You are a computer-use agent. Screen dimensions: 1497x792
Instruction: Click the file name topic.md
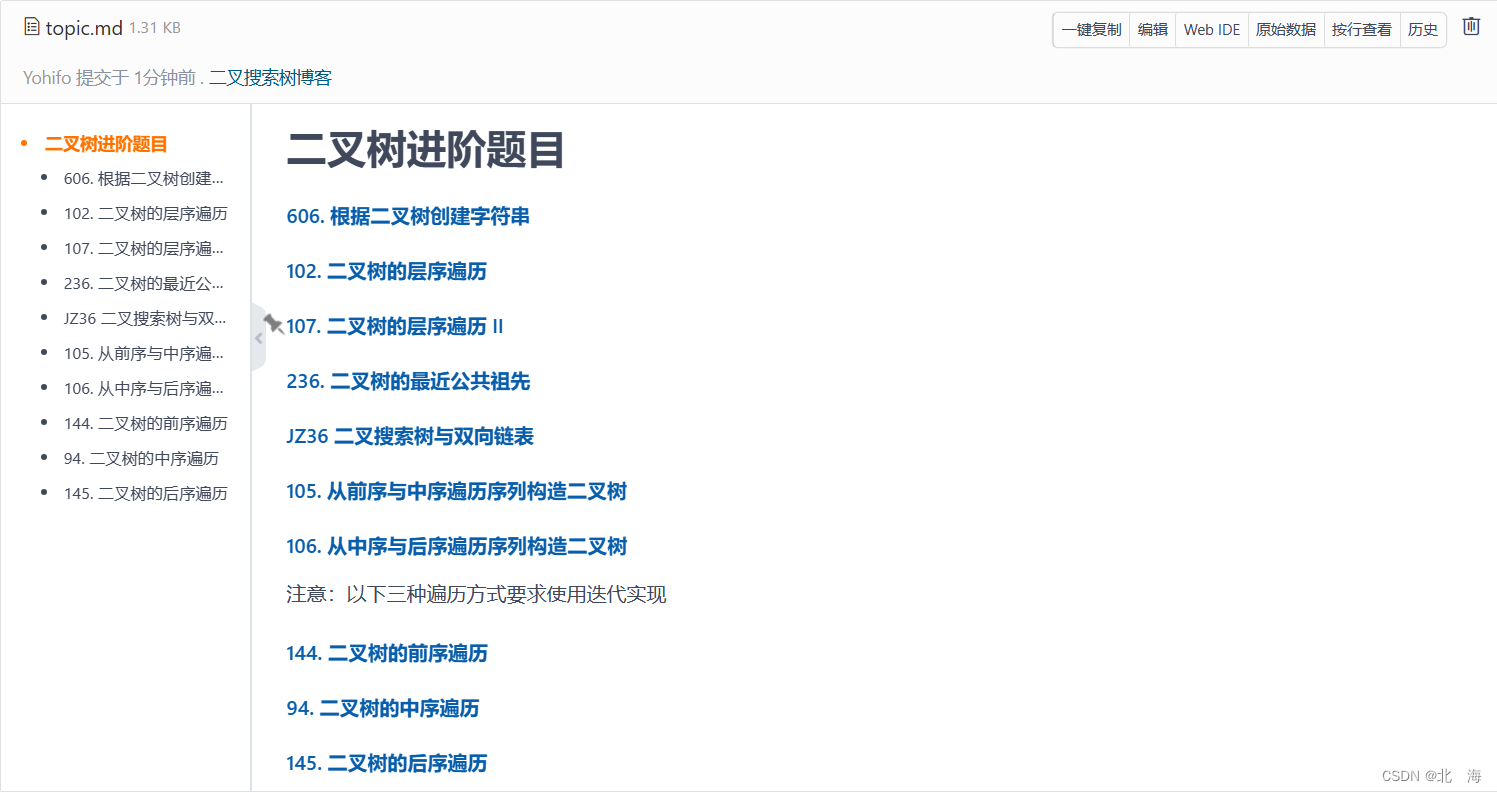point(84,28)
